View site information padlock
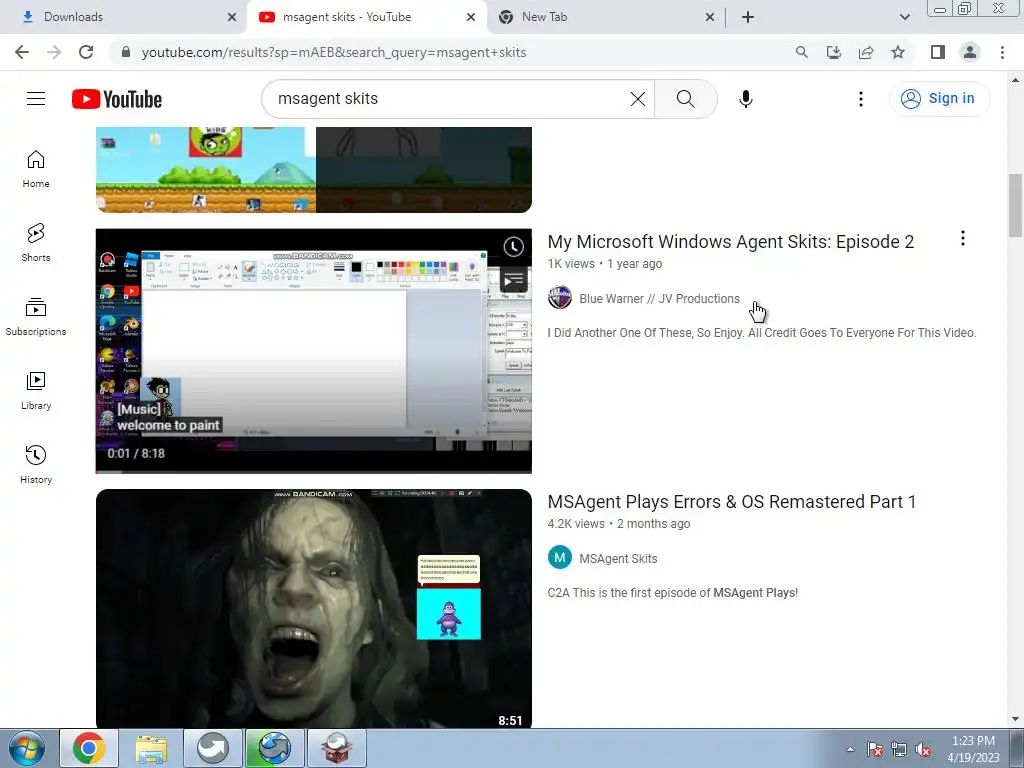This screenshot has width=1024, height=768. point(126,52)
